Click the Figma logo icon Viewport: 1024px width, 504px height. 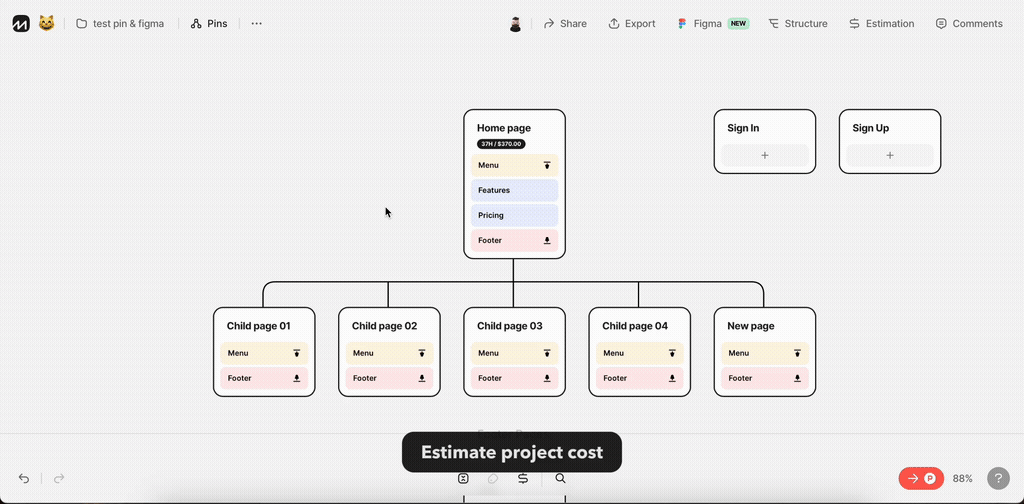682,24
